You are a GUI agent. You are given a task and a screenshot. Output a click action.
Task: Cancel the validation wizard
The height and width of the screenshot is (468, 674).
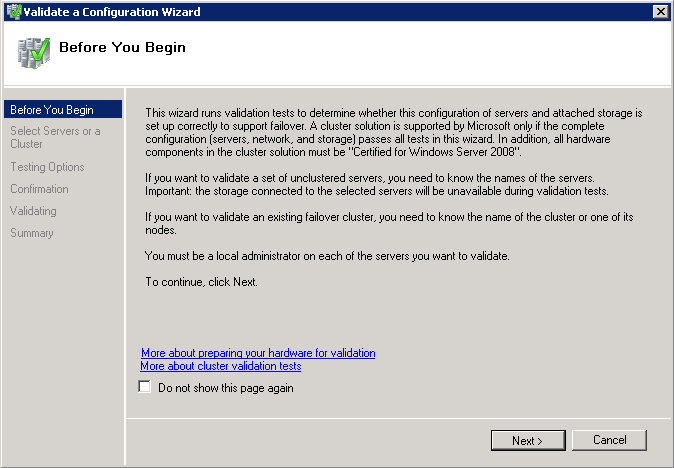coord(610,440)
